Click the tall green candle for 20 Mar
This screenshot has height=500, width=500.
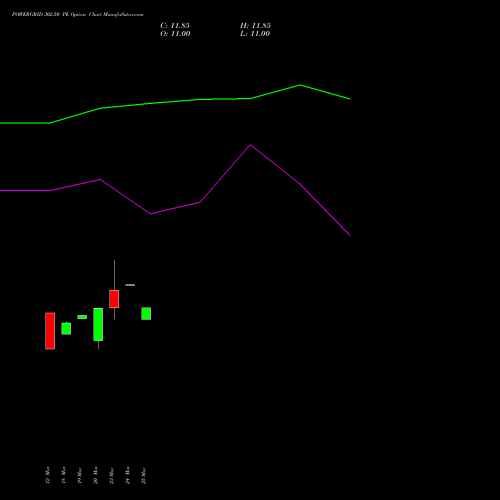98,324
